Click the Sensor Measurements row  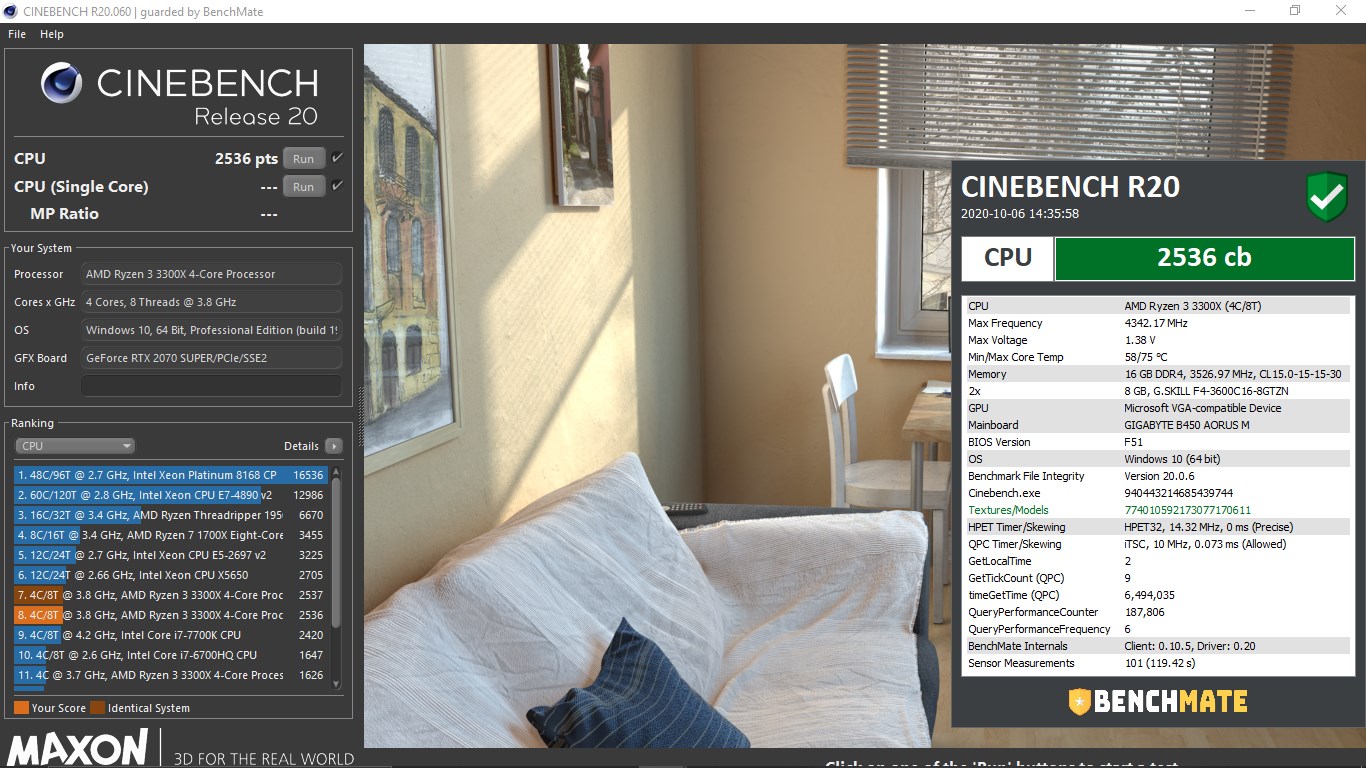[1156, 663]
